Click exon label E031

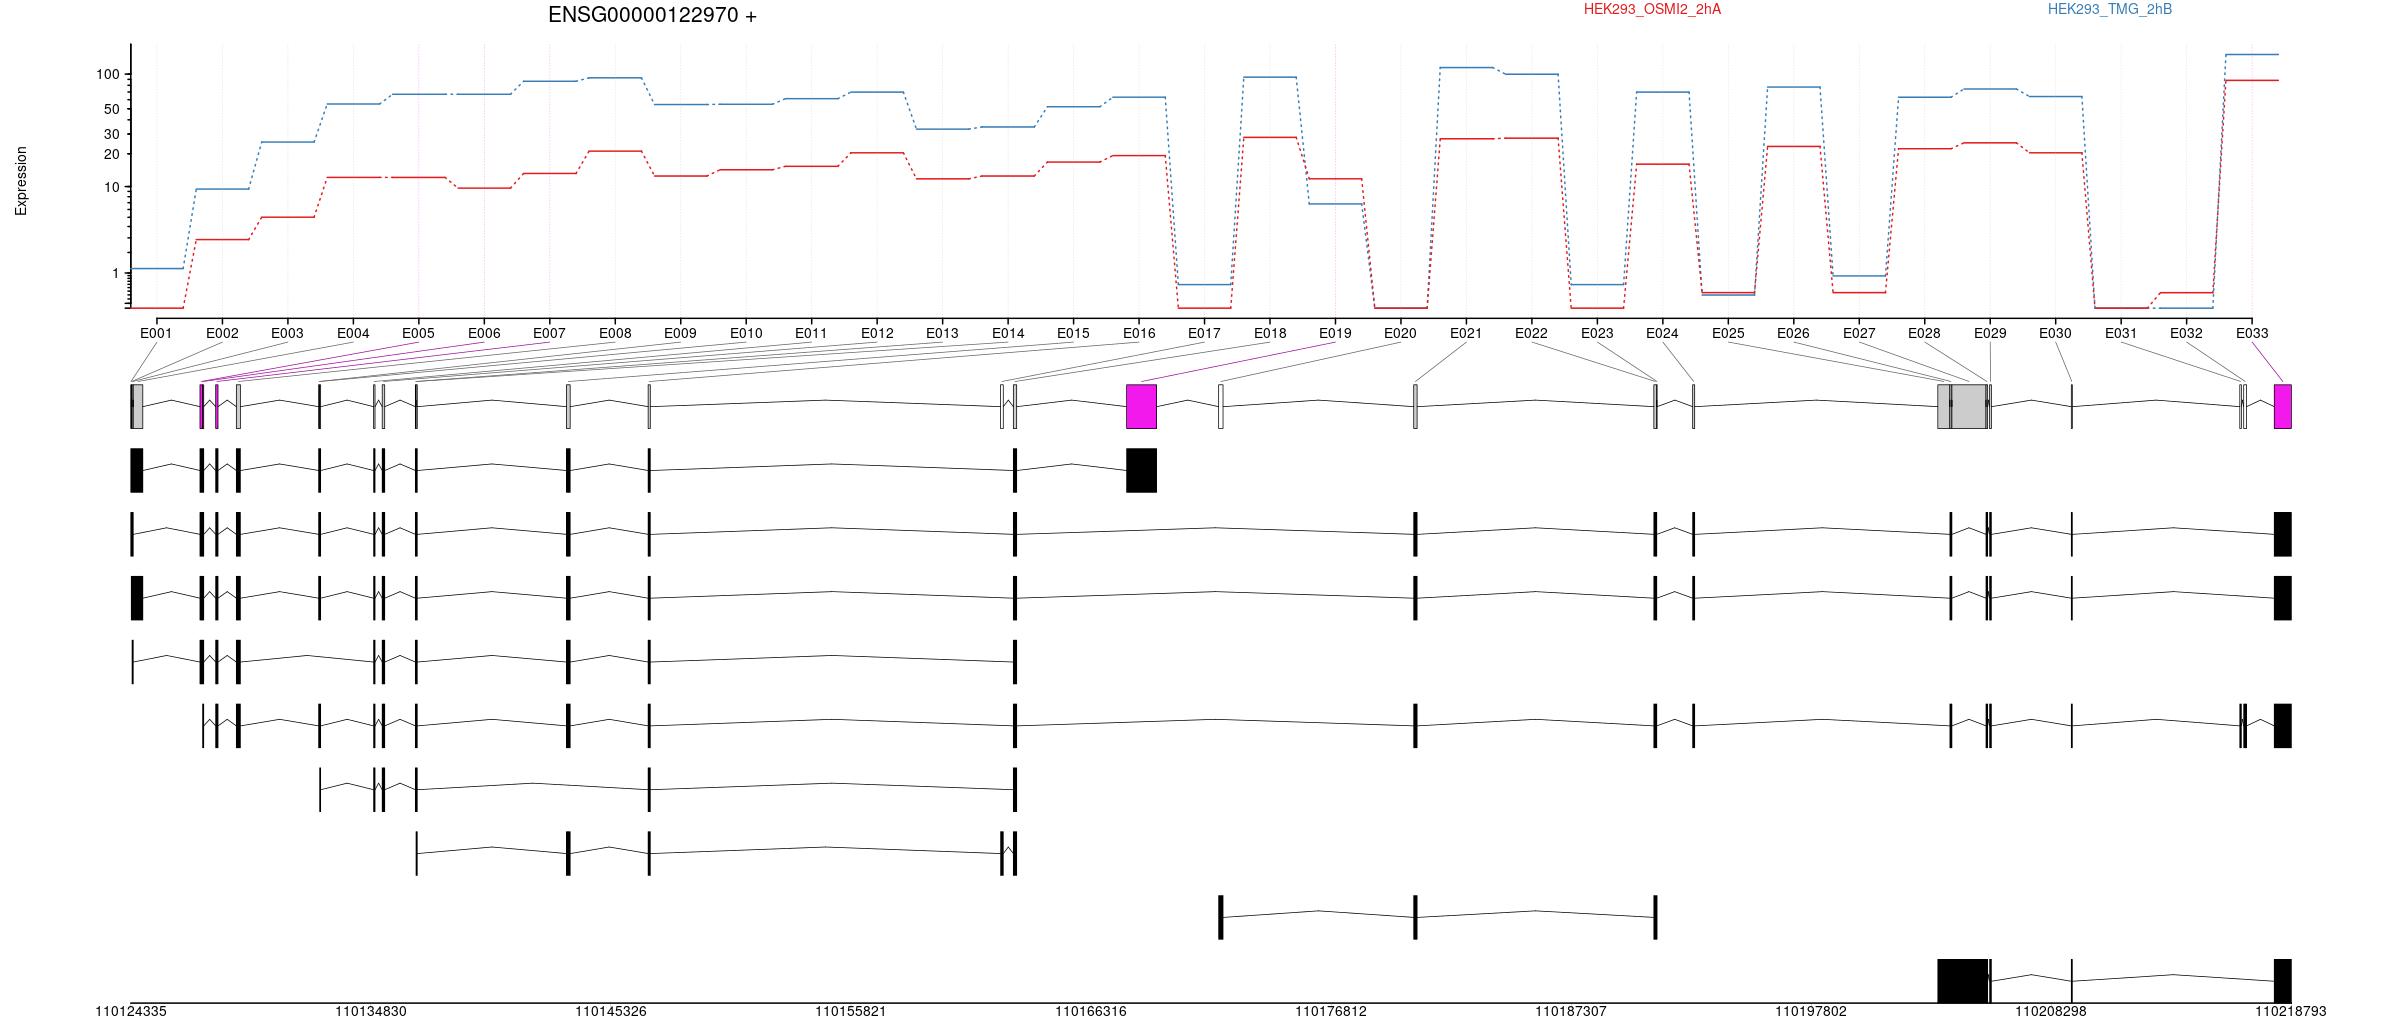[2121, 334]
